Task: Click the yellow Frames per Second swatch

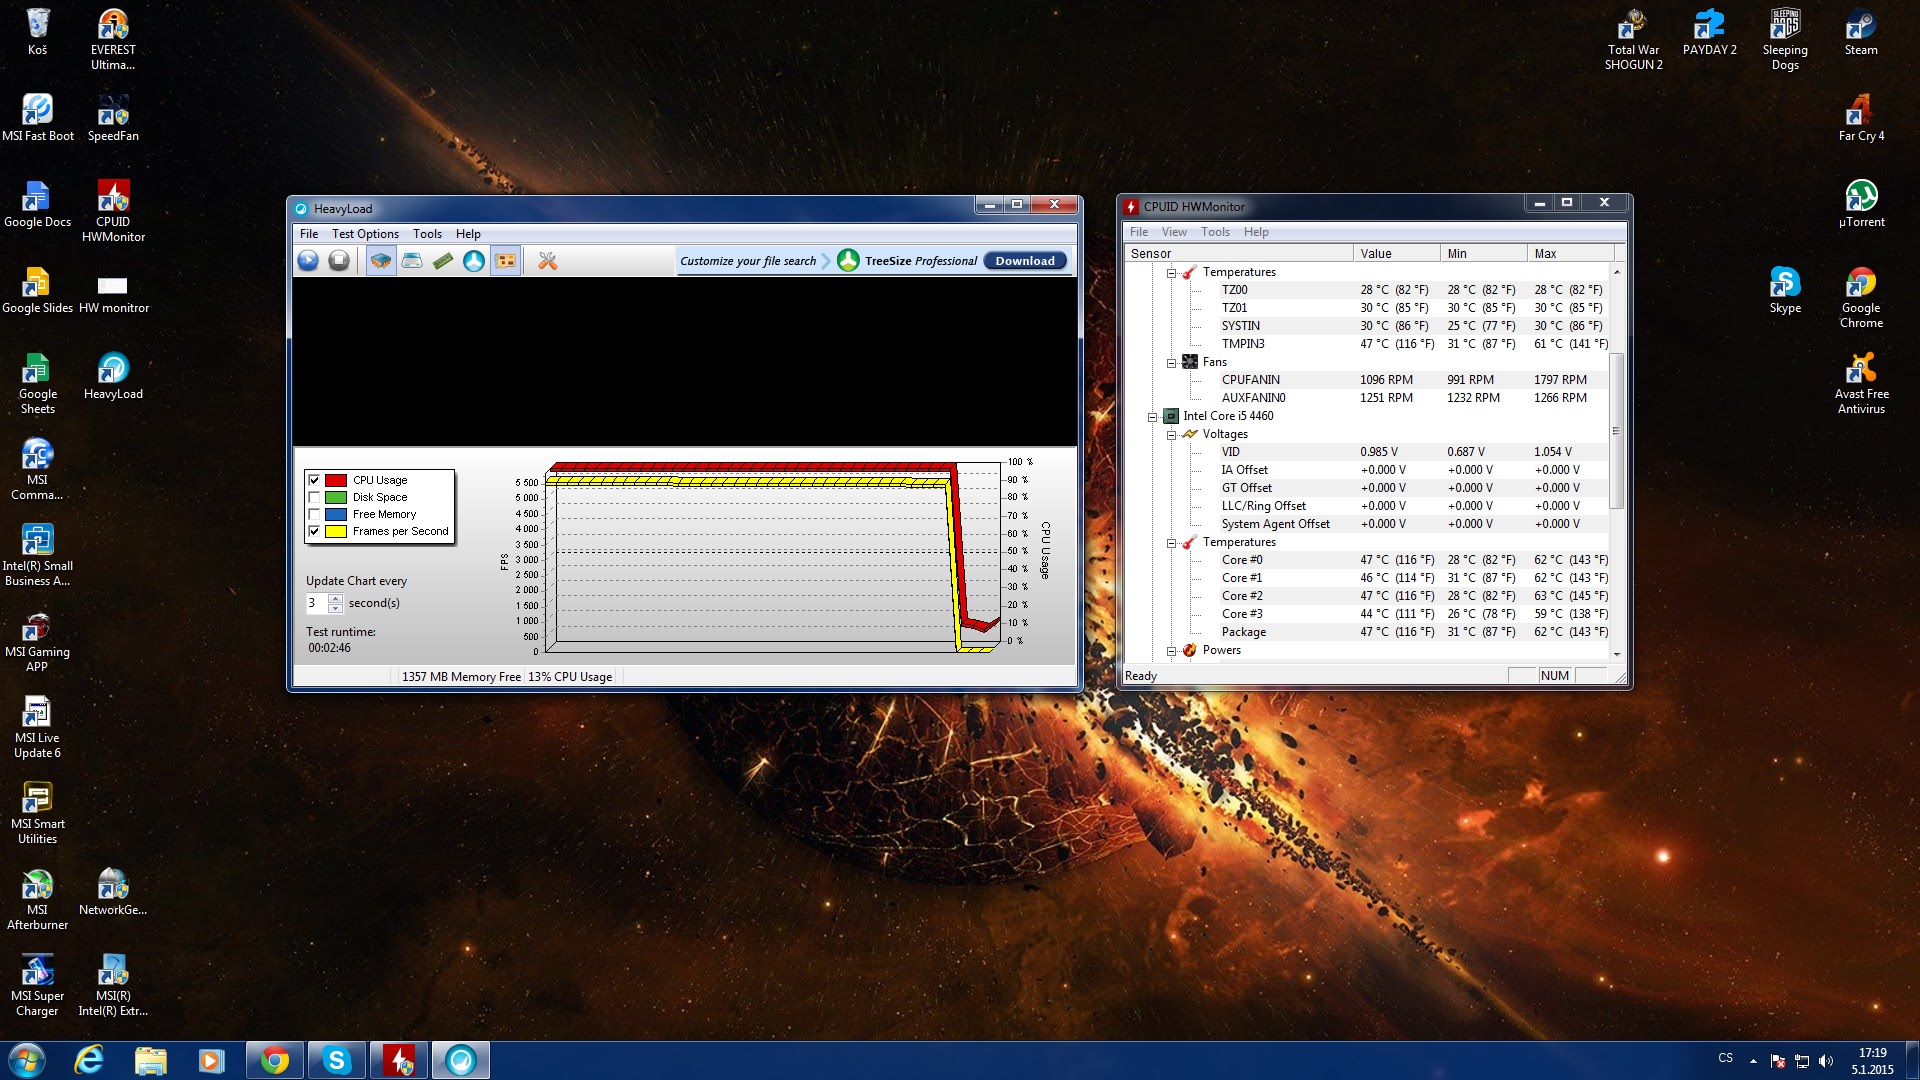Action: [336, 531]
